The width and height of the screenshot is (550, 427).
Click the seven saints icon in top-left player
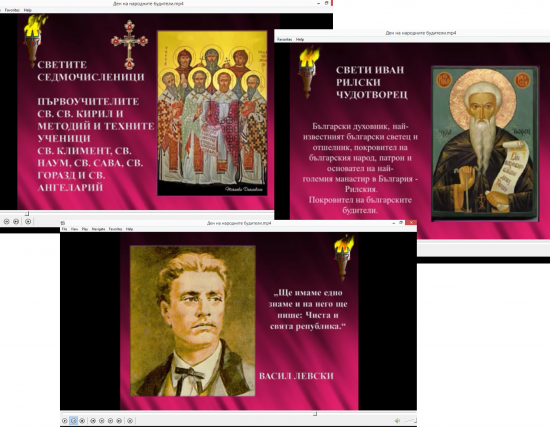pyautogui.click(x=212, y=113)
